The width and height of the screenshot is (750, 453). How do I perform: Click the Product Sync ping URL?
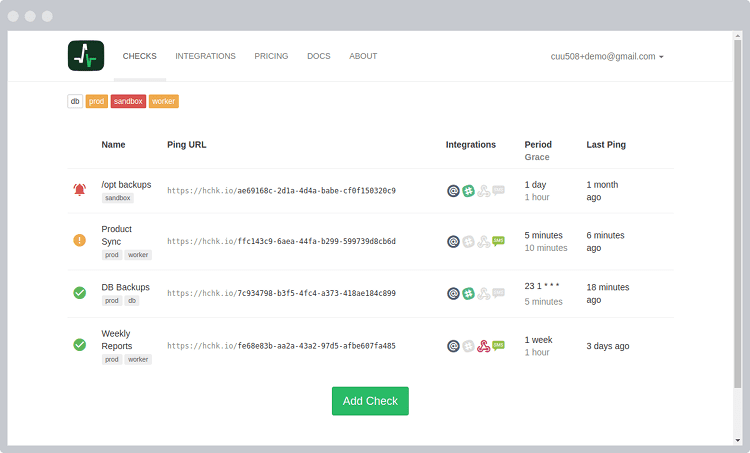281,242
